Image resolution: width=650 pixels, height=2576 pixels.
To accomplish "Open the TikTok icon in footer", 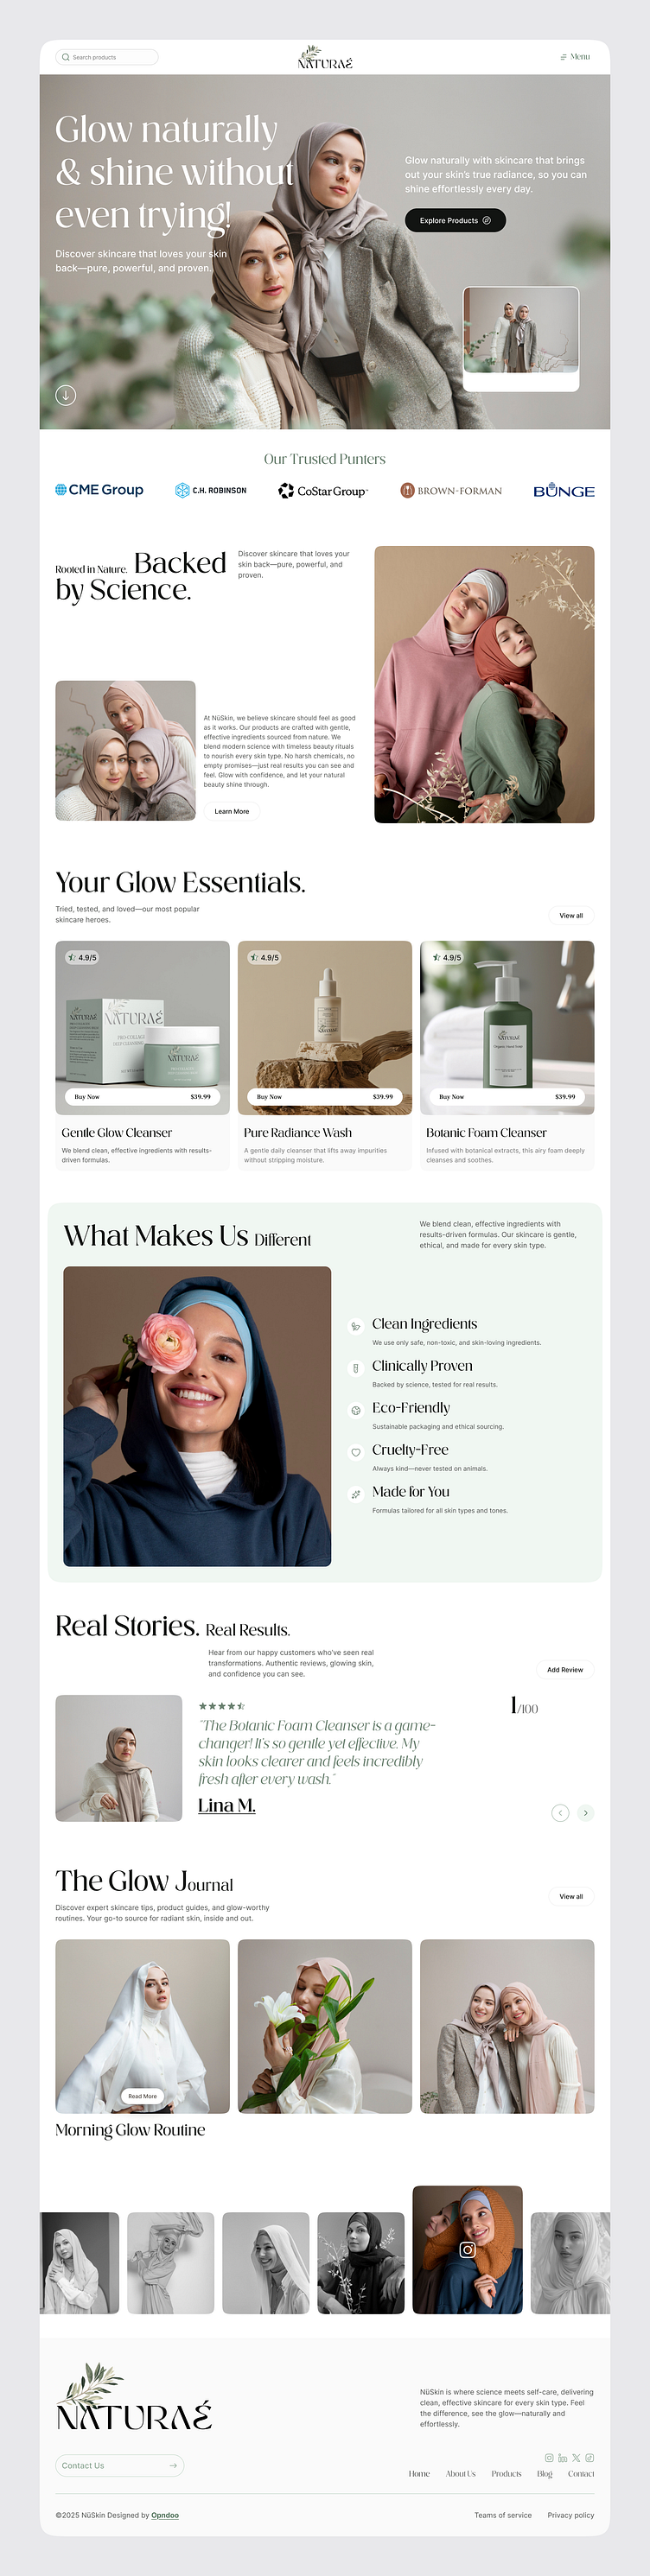I will [590, 2457].
